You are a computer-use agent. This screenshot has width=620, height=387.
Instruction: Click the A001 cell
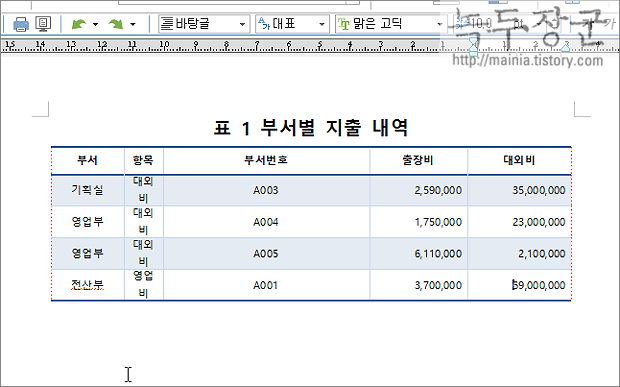(x=266, y=285)
